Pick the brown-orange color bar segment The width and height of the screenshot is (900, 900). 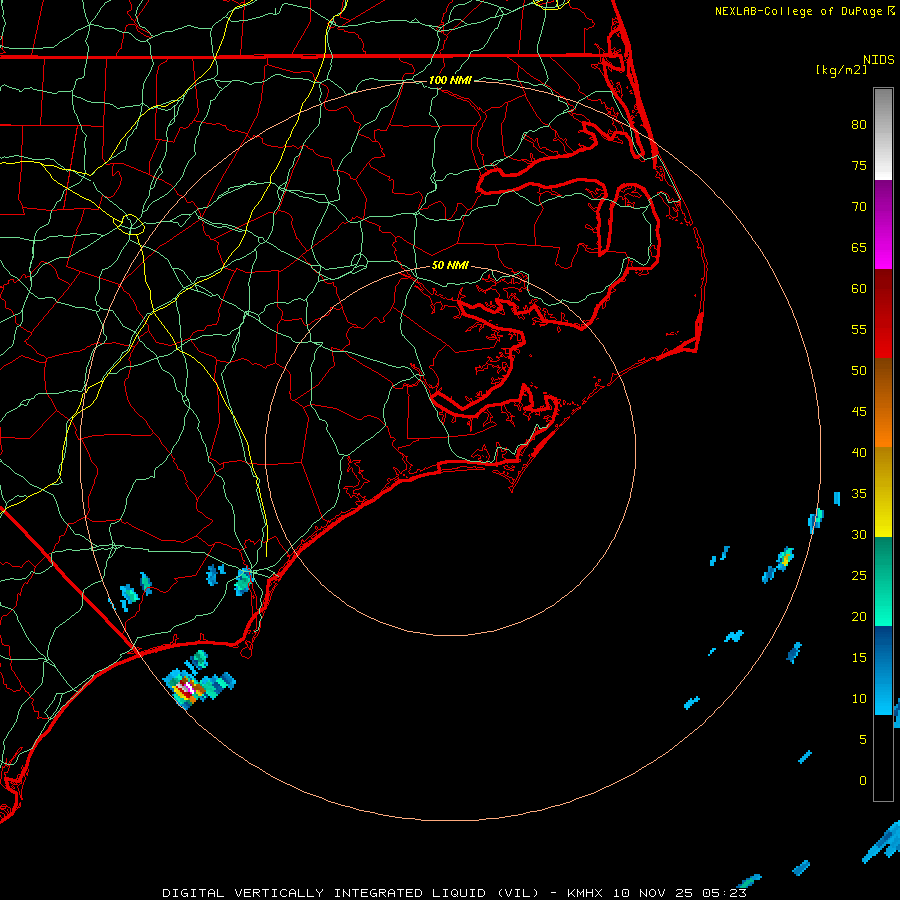pyautogui.click(x=883, y=402)
